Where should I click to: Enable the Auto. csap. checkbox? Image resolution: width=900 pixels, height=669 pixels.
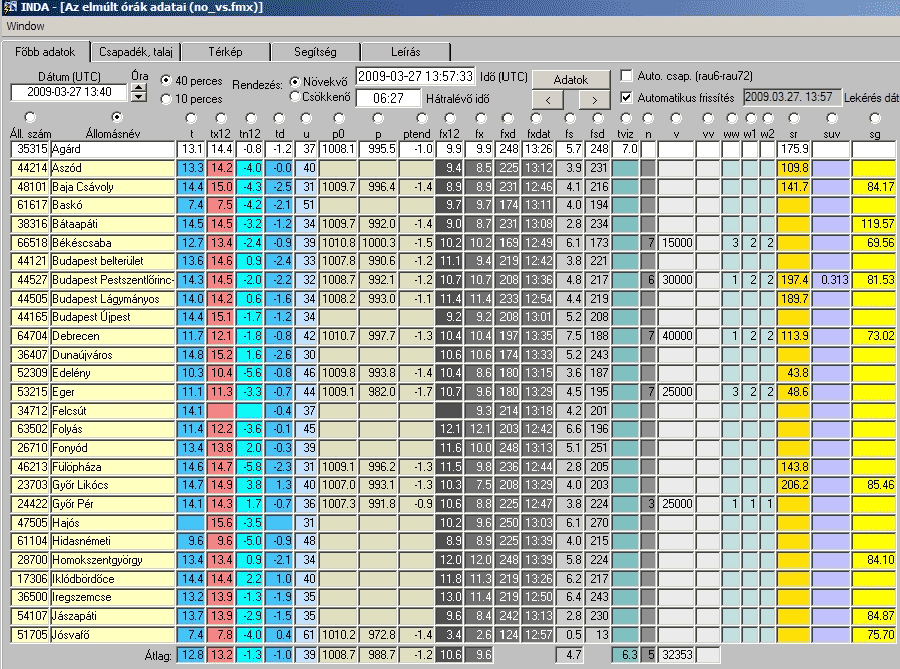(627, 76)
